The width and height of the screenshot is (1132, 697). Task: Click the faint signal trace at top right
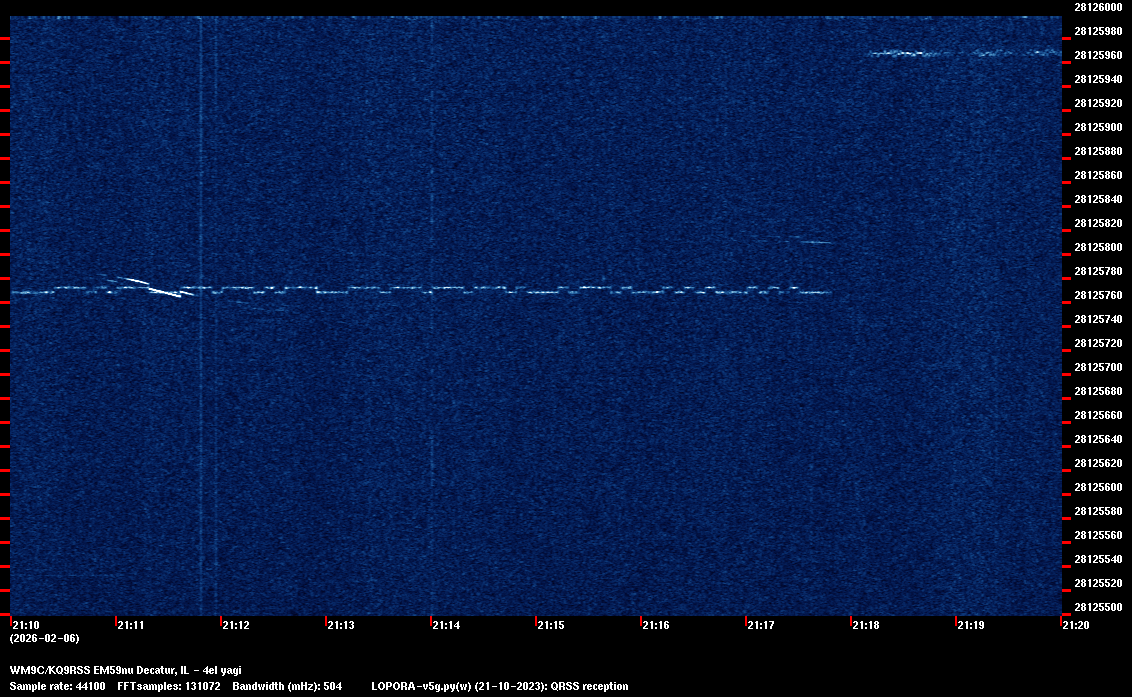tap(963, 53)
